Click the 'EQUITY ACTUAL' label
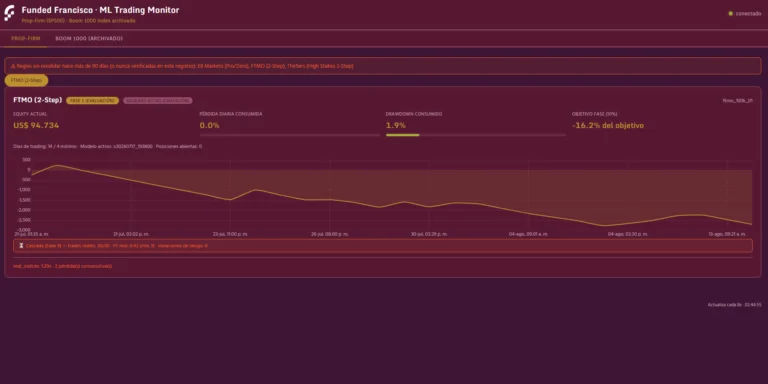This screenshot has width=768, height=384. click(30, 114)
